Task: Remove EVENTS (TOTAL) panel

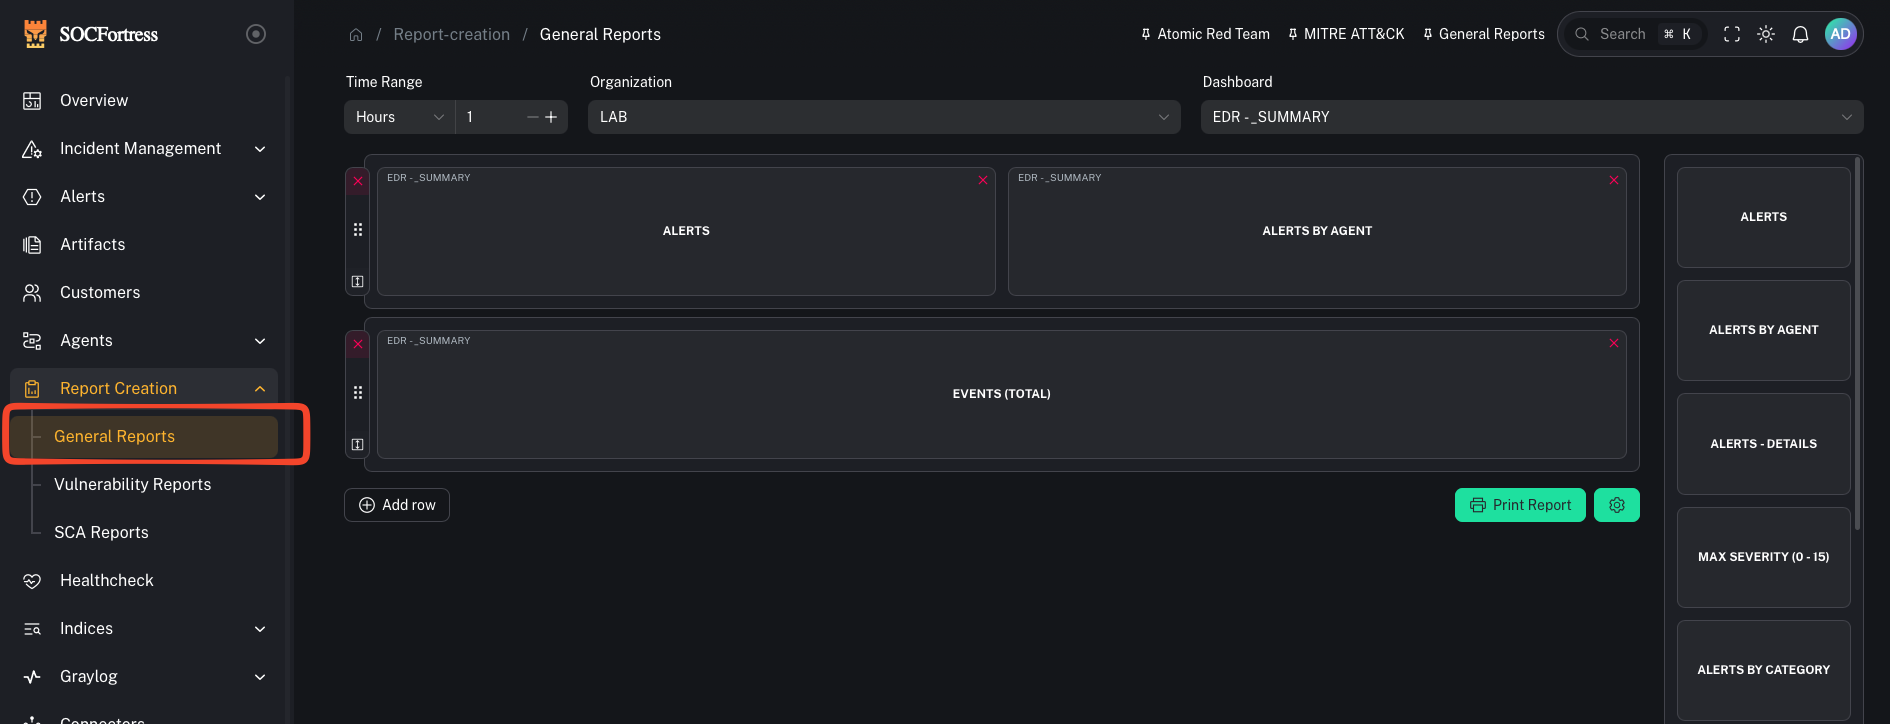Action: [1614, 343]
